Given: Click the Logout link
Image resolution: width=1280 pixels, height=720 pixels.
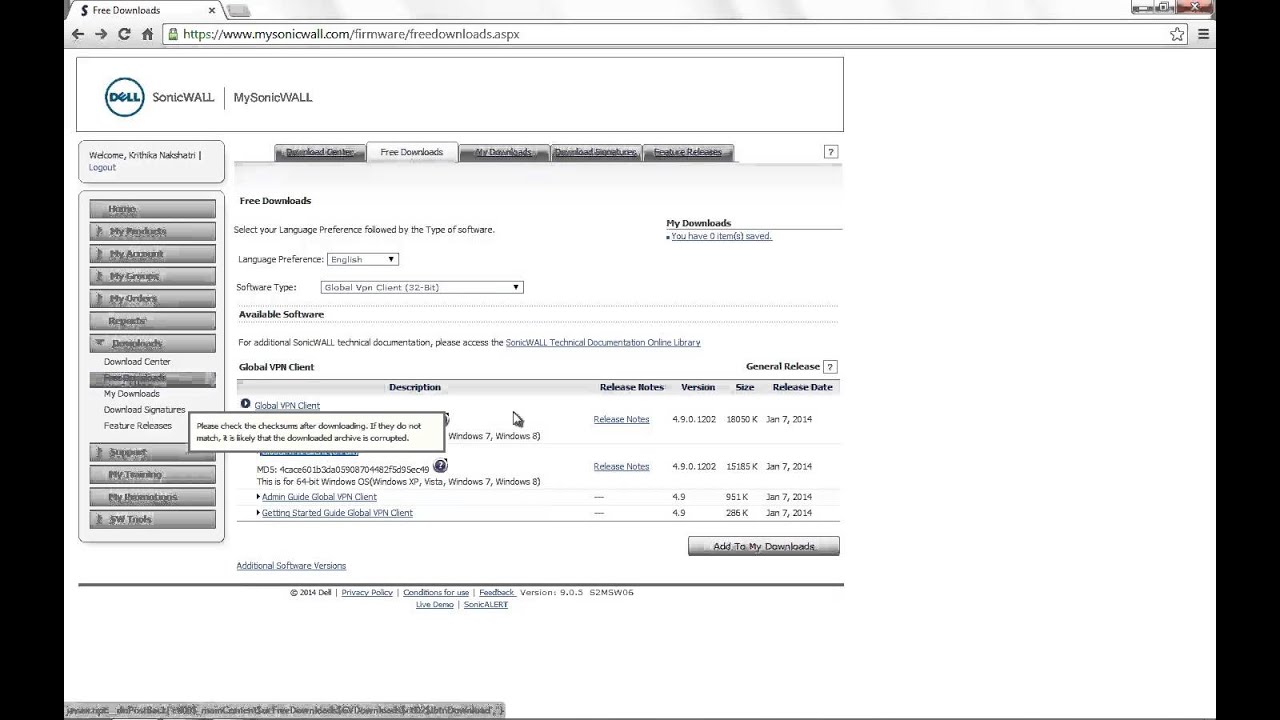Looking at the screenshot, I should pyautogui.click(x=102, y=167).
